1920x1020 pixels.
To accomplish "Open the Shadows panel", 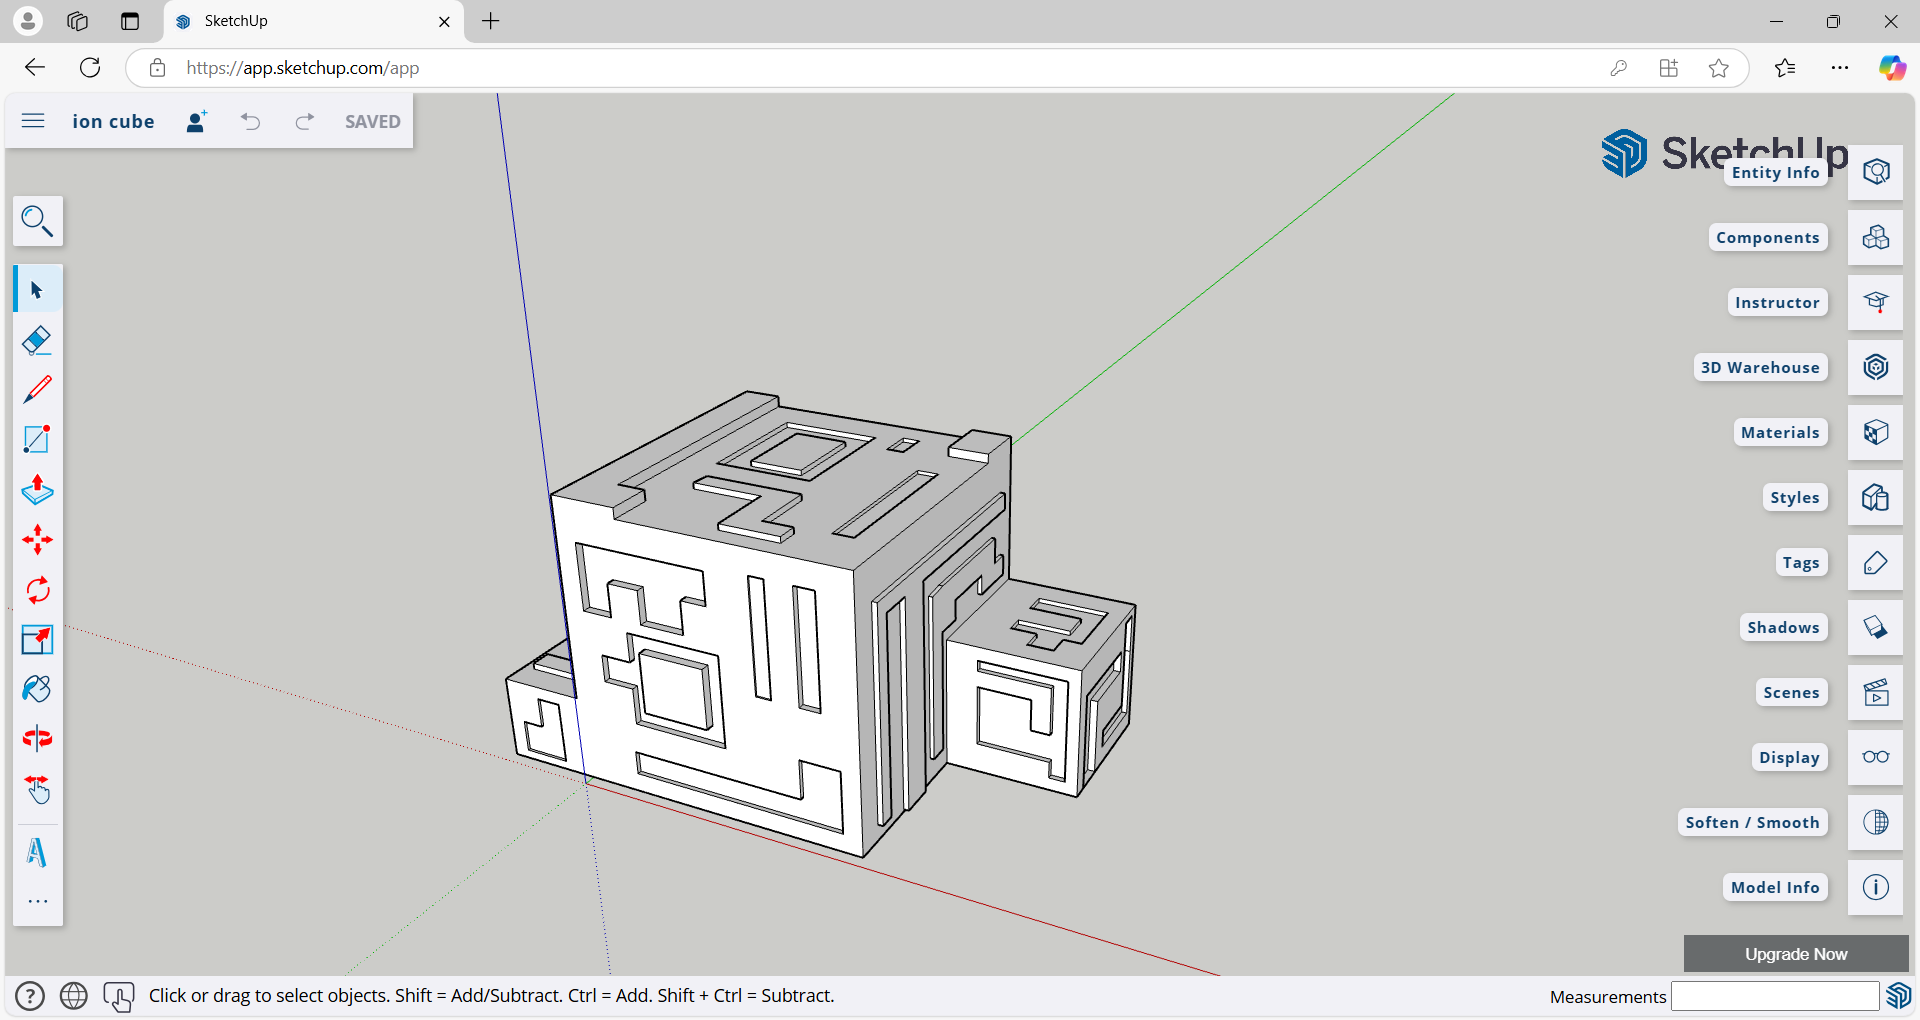I will tap(1876, 627).
